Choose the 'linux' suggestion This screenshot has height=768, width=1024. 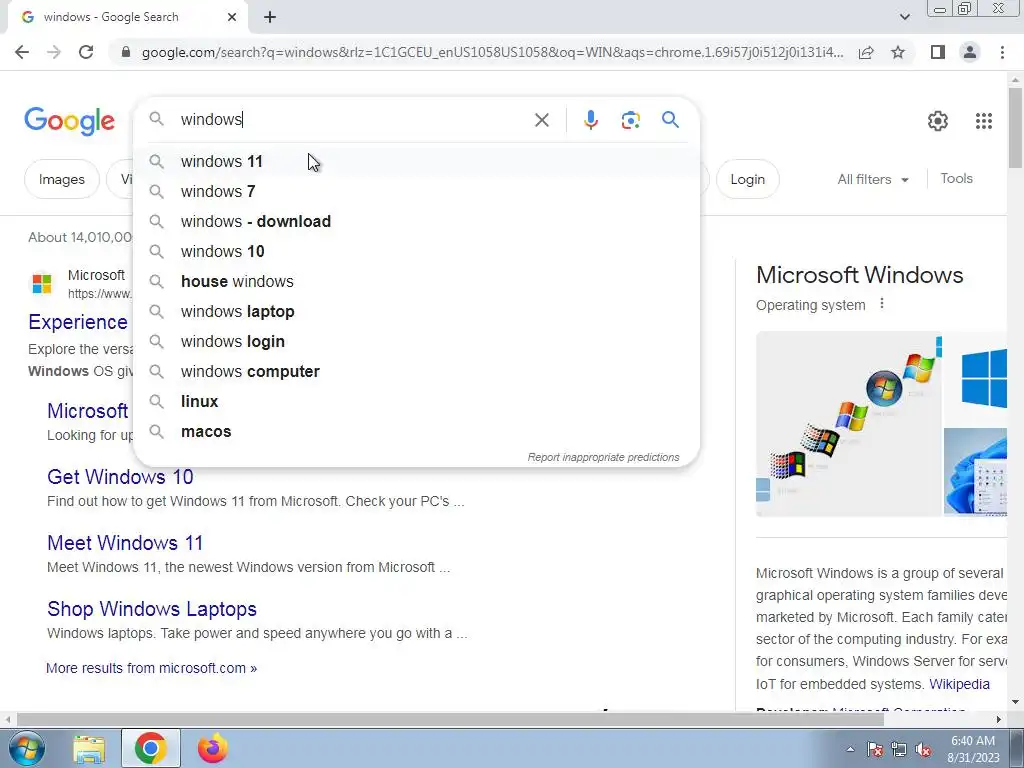[x=416, y=402]
